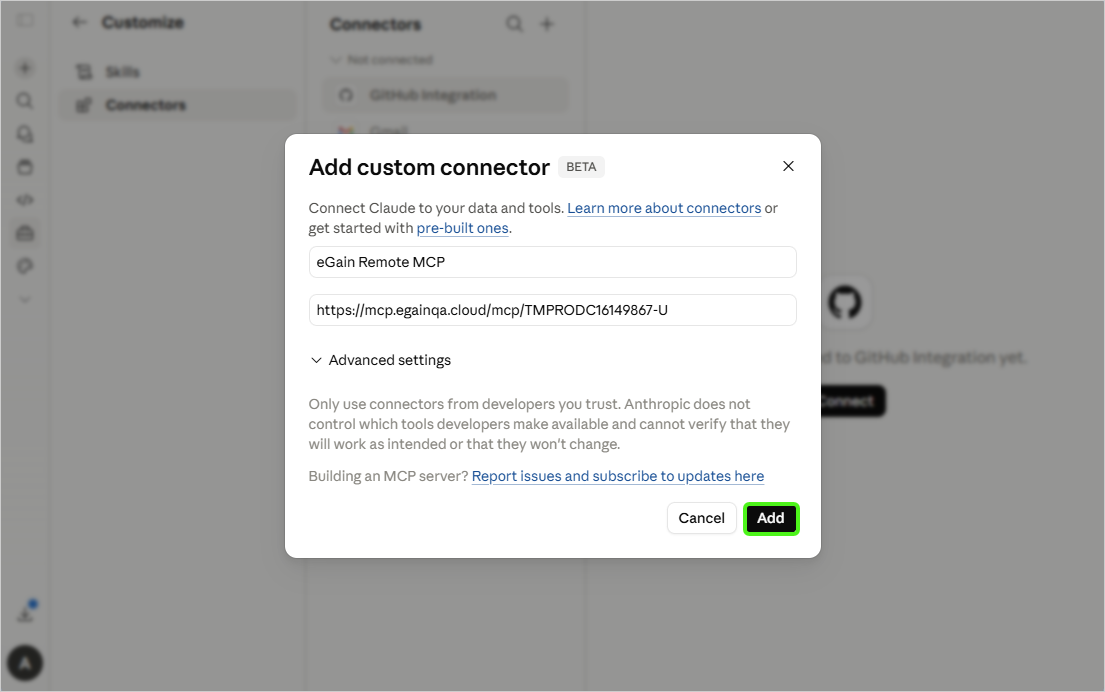The image size is (1105, 692).
Task: Close the Add custom connector dialog
Action: click(x=788, y=166)
